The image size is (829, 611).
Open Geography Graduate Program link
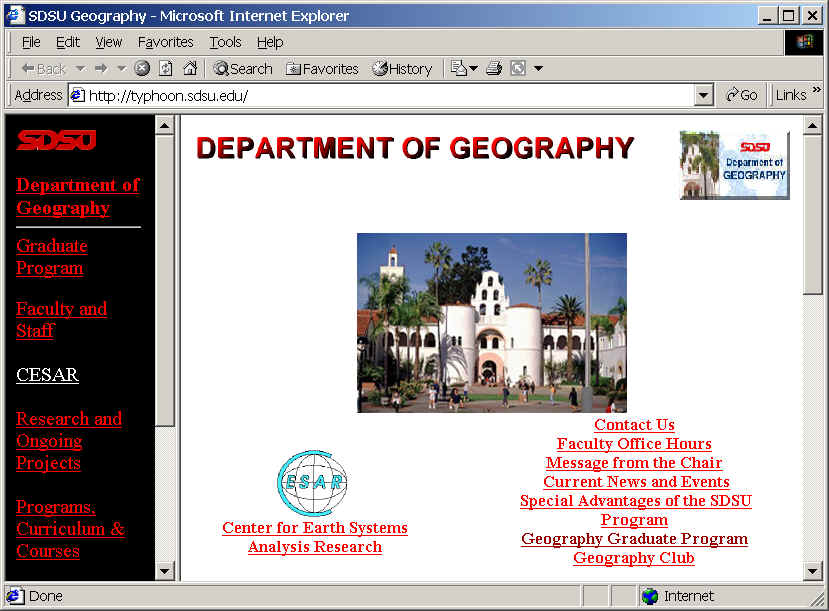(634, 539)
